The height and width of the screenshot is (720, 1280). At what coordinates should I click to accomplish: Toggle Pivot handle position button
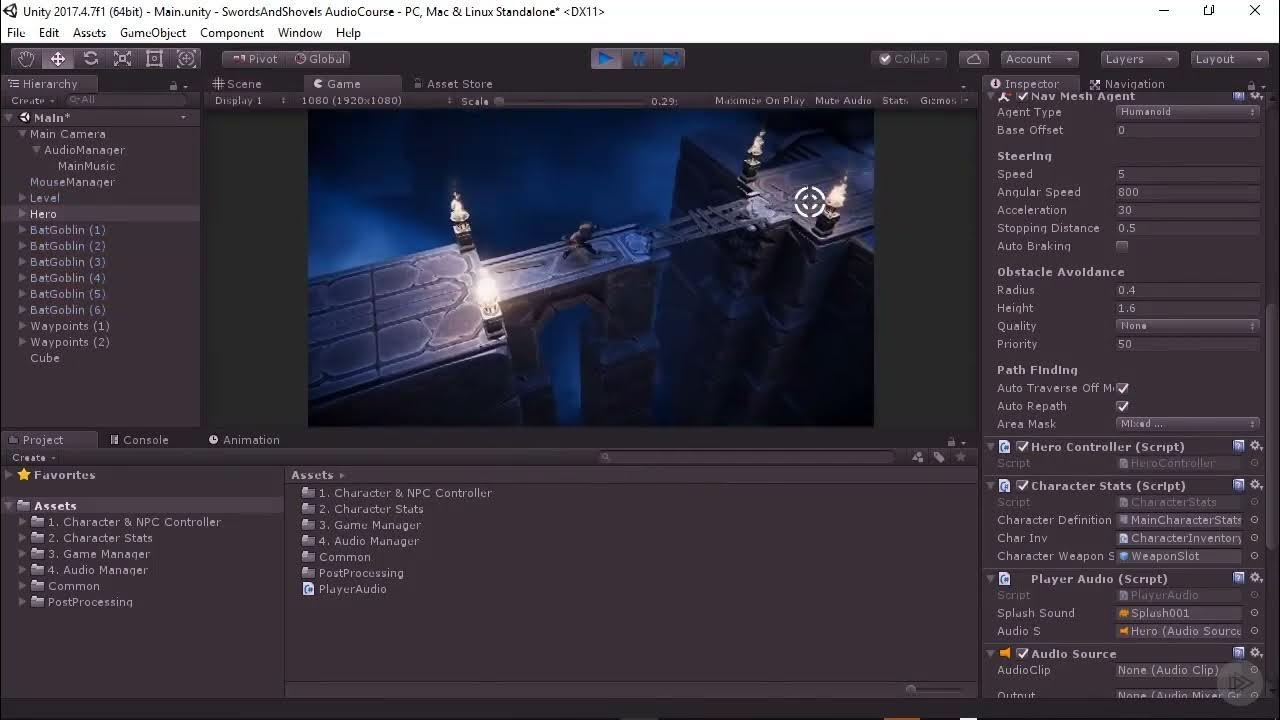[255, 59]
